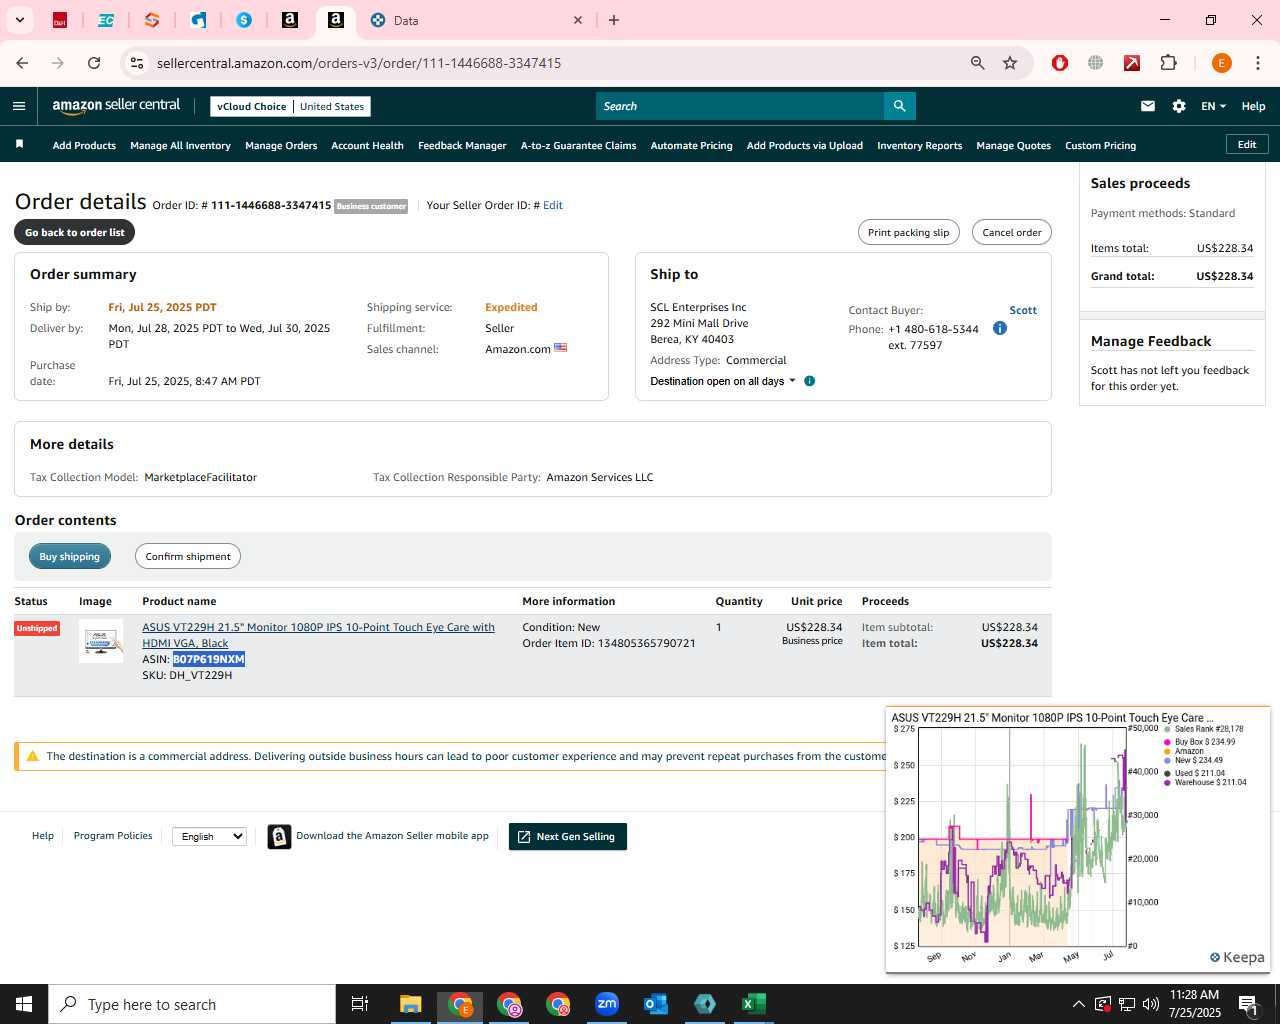Bookmark this page with the star icon

coord(1010,63)
